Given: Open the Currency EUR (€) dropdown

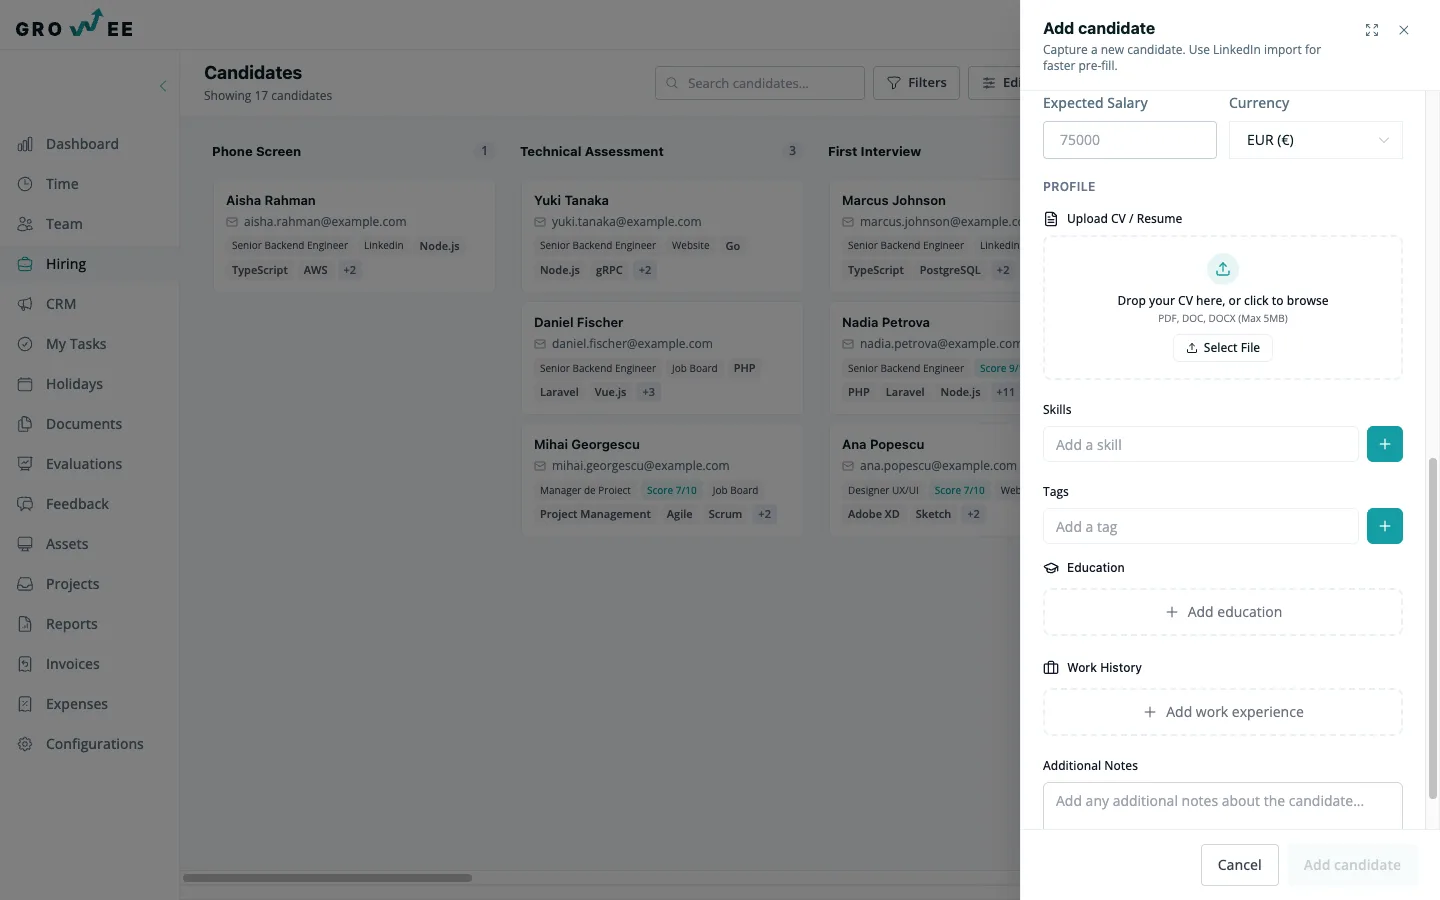Looking at the screenshot, I should coord(1316,140).
